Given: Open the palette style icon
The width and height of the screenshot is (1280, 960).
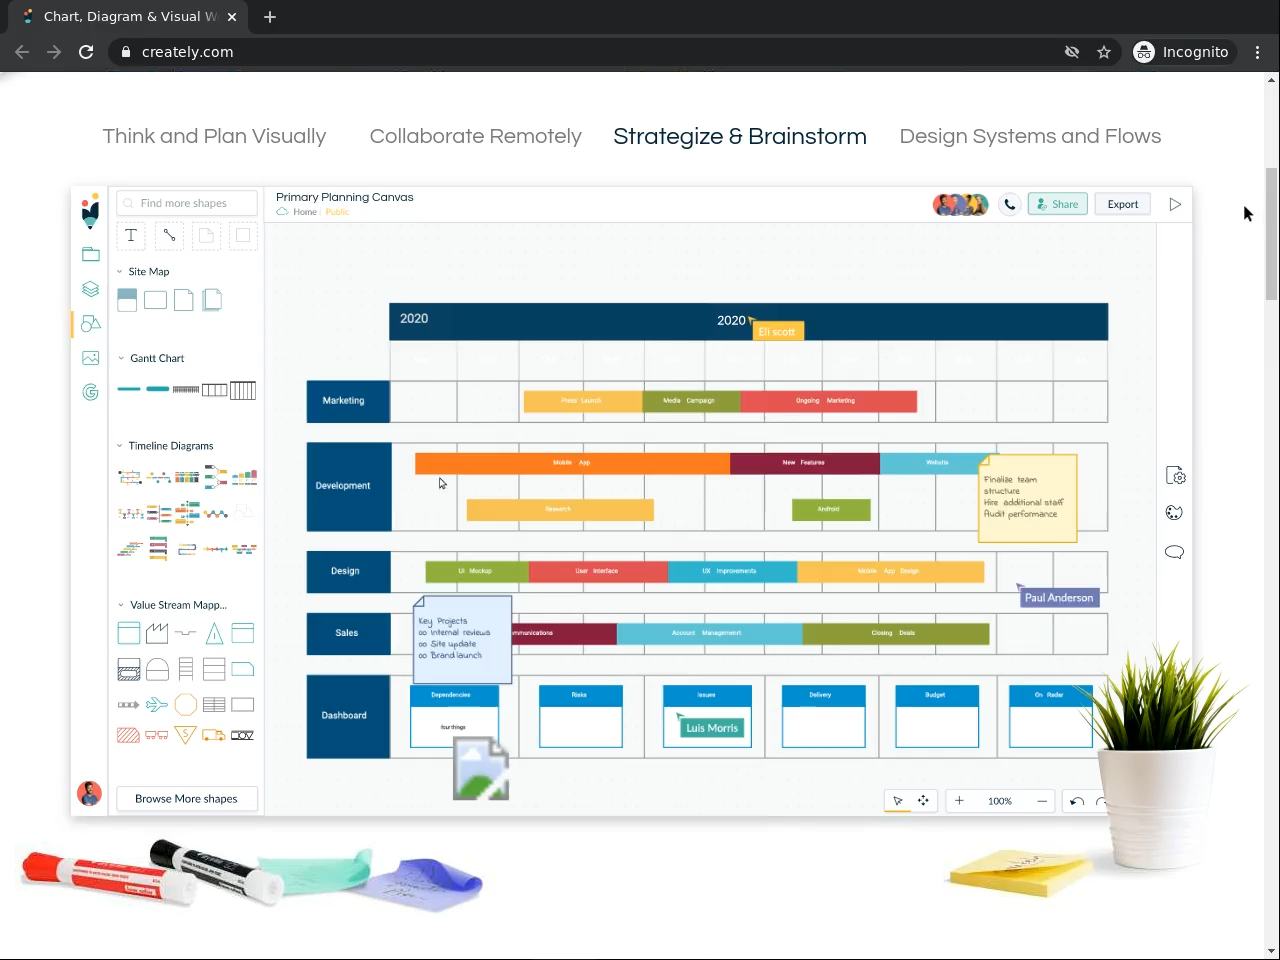Looking at the screenshot, I should [1174, 513].
